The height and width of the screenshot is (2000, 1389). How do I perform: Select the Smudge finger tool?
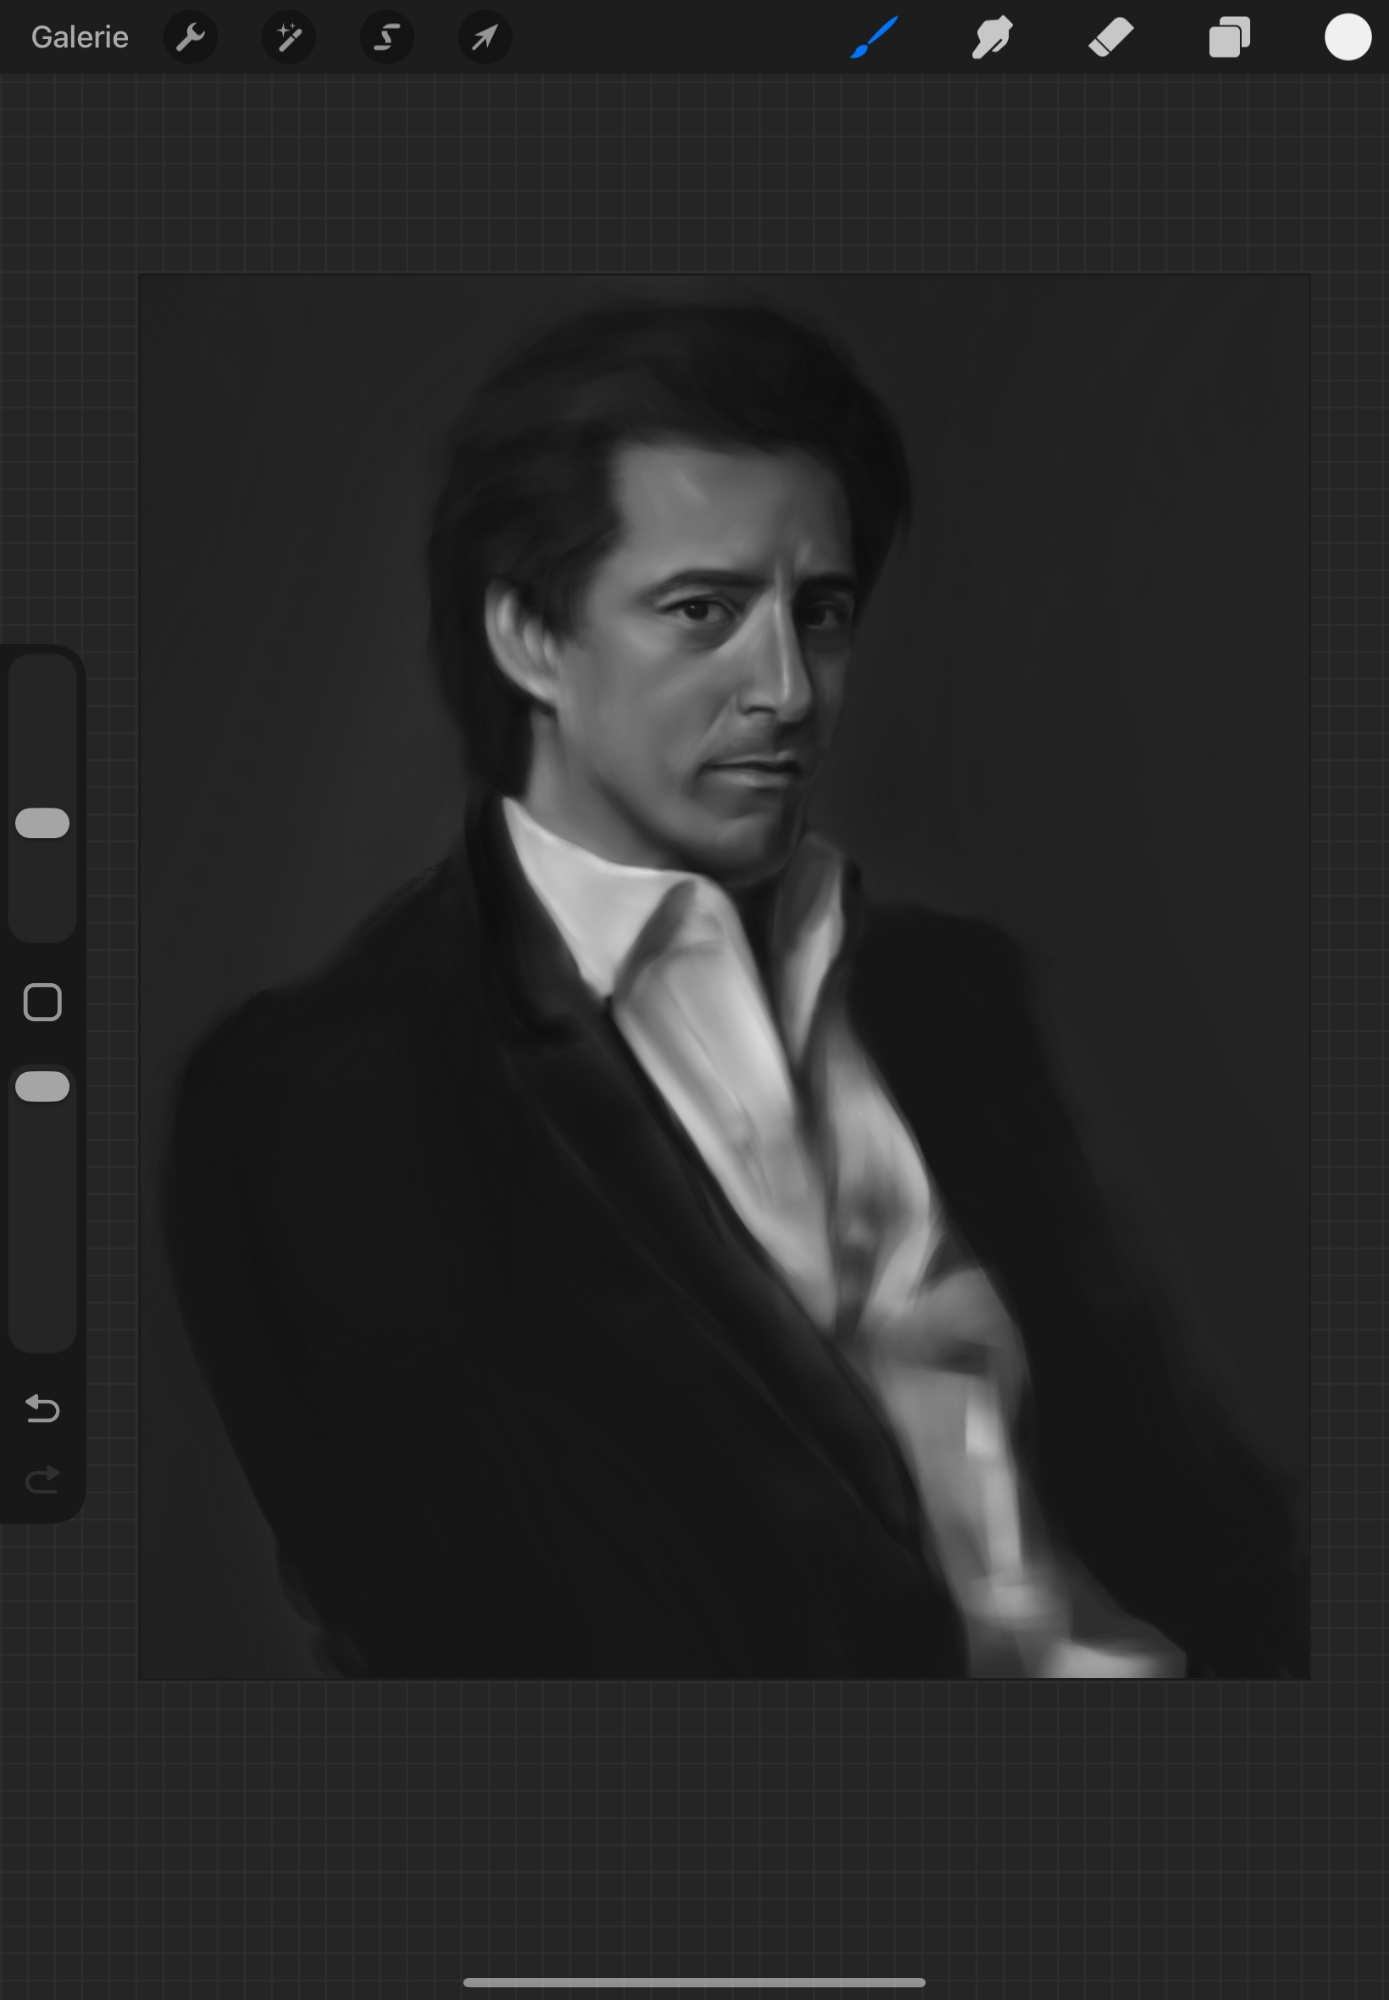click(x=992, y=38)
